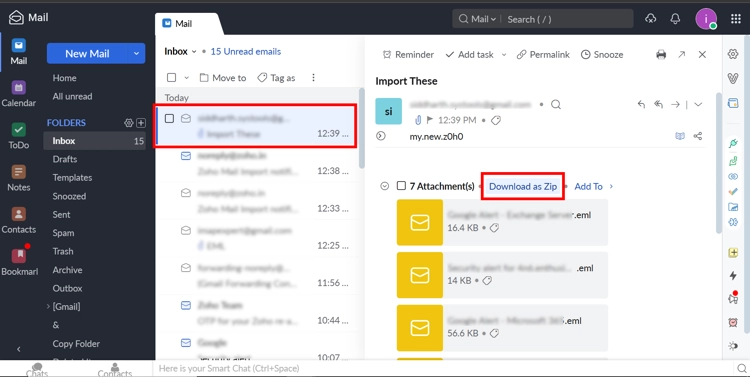
Task: Open the Drafts folder
Action: [x=65, y=159]
